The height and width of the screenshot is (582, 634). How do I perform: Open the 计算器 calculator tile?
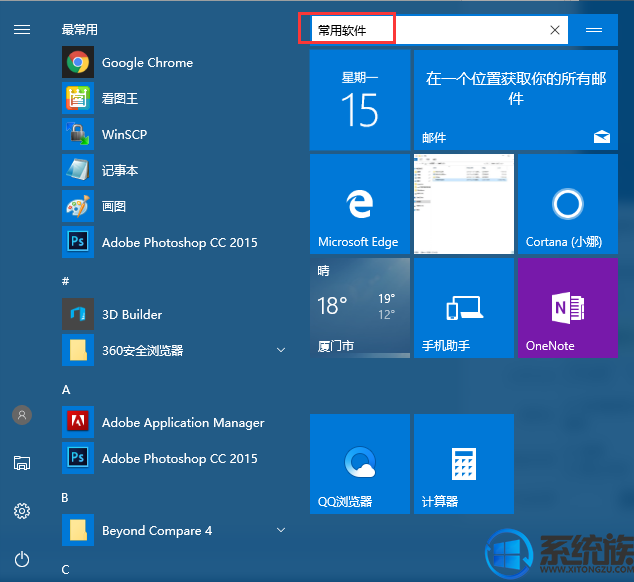pyautogui.click(x=464, y=464)
